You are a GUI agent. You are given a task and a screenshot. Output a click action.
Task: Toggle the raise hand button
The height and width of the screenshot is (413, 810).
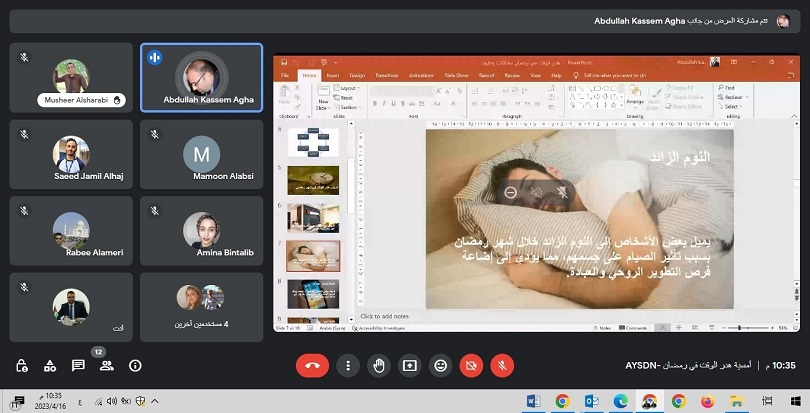point(378,366)
